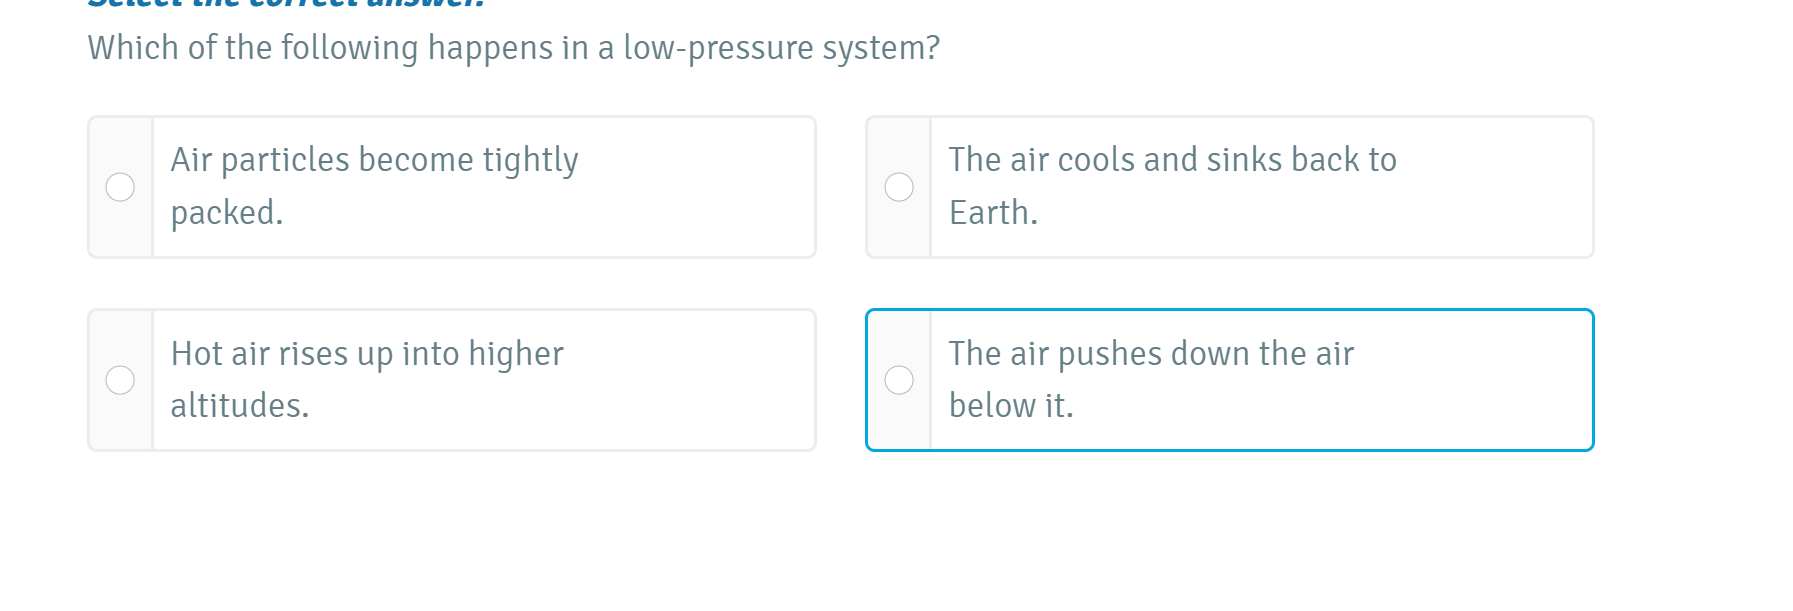Click the word 'packed.' in the first option
Image resolution: width=1793 pixels, height=611 pixels.
click(x=227, y=213)
